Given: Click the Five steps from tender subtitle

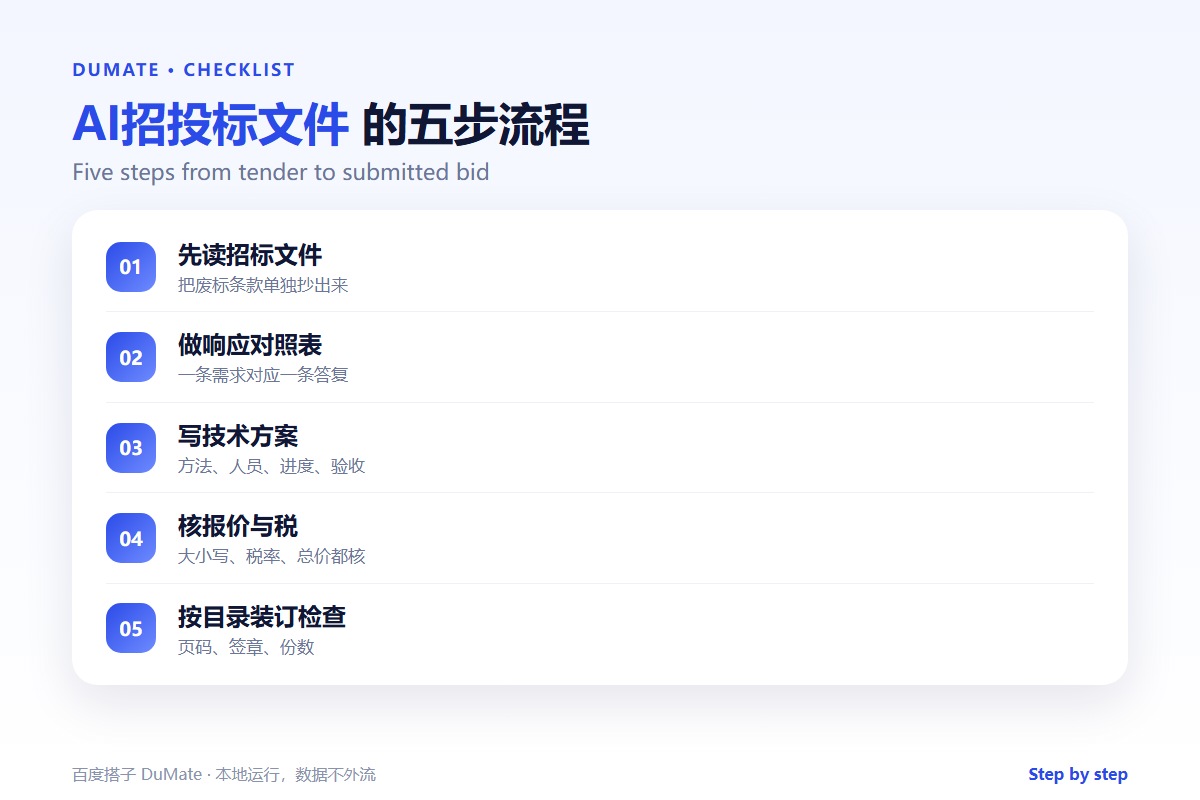Looking at the screenshot, I should coord(281,172).
